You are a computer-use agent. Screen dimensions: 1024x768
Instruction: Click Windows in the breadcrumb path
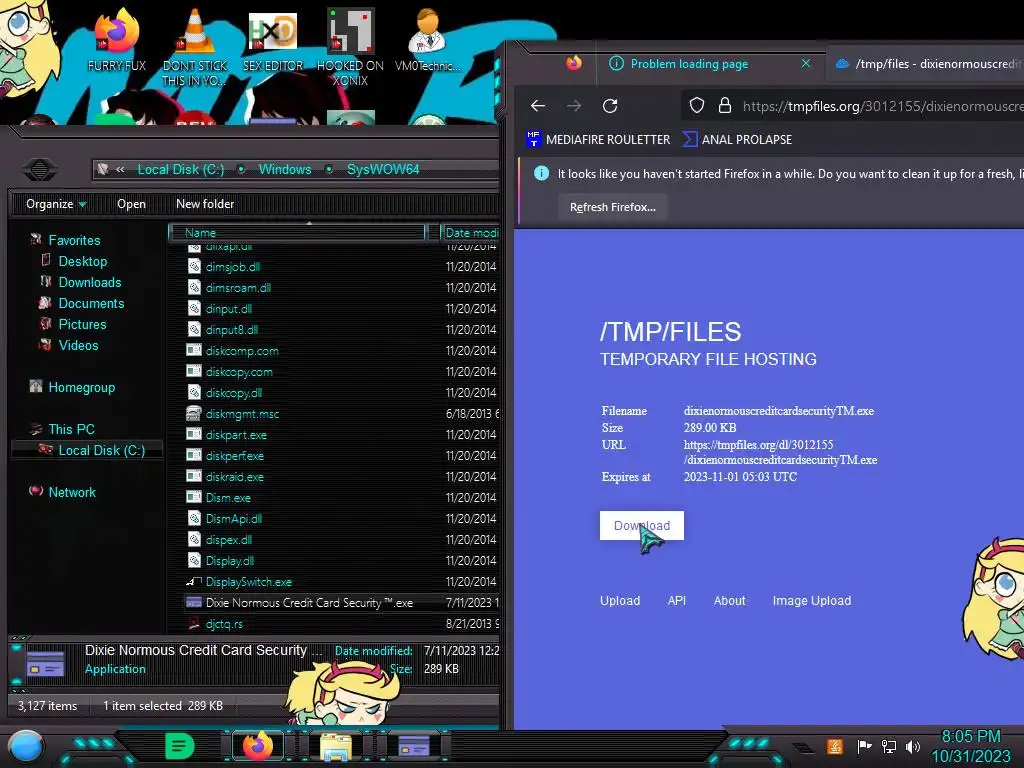(285, 169)
